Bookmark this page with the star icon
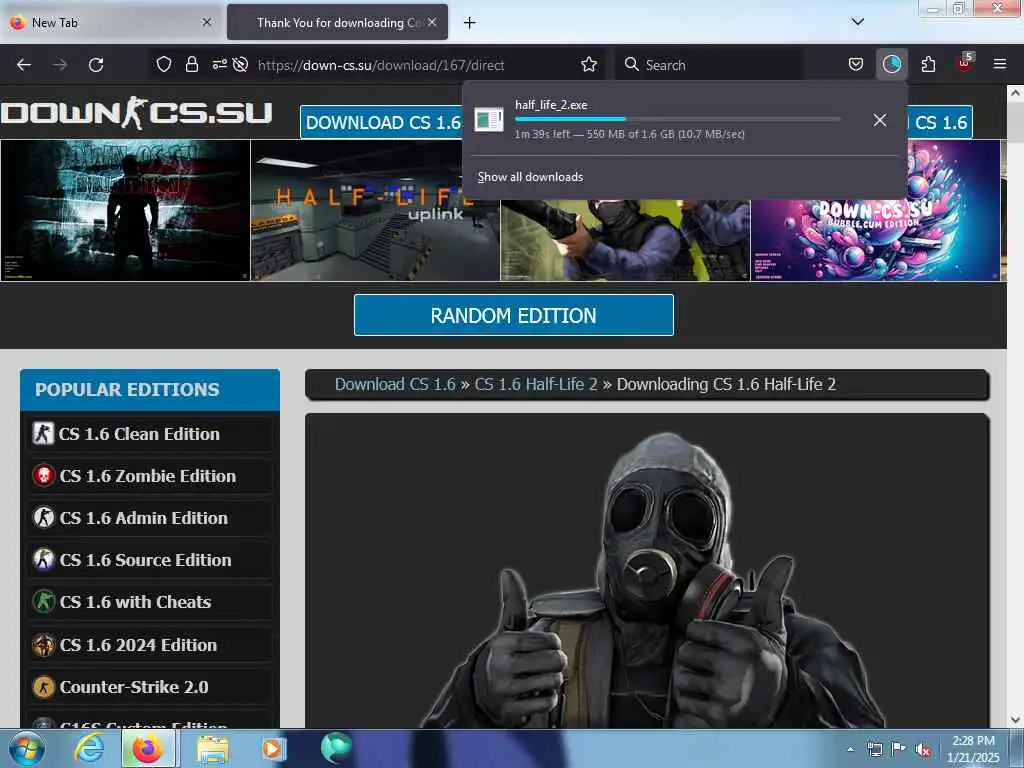Screen dimensions: 1024x768 tap(588, 64)
